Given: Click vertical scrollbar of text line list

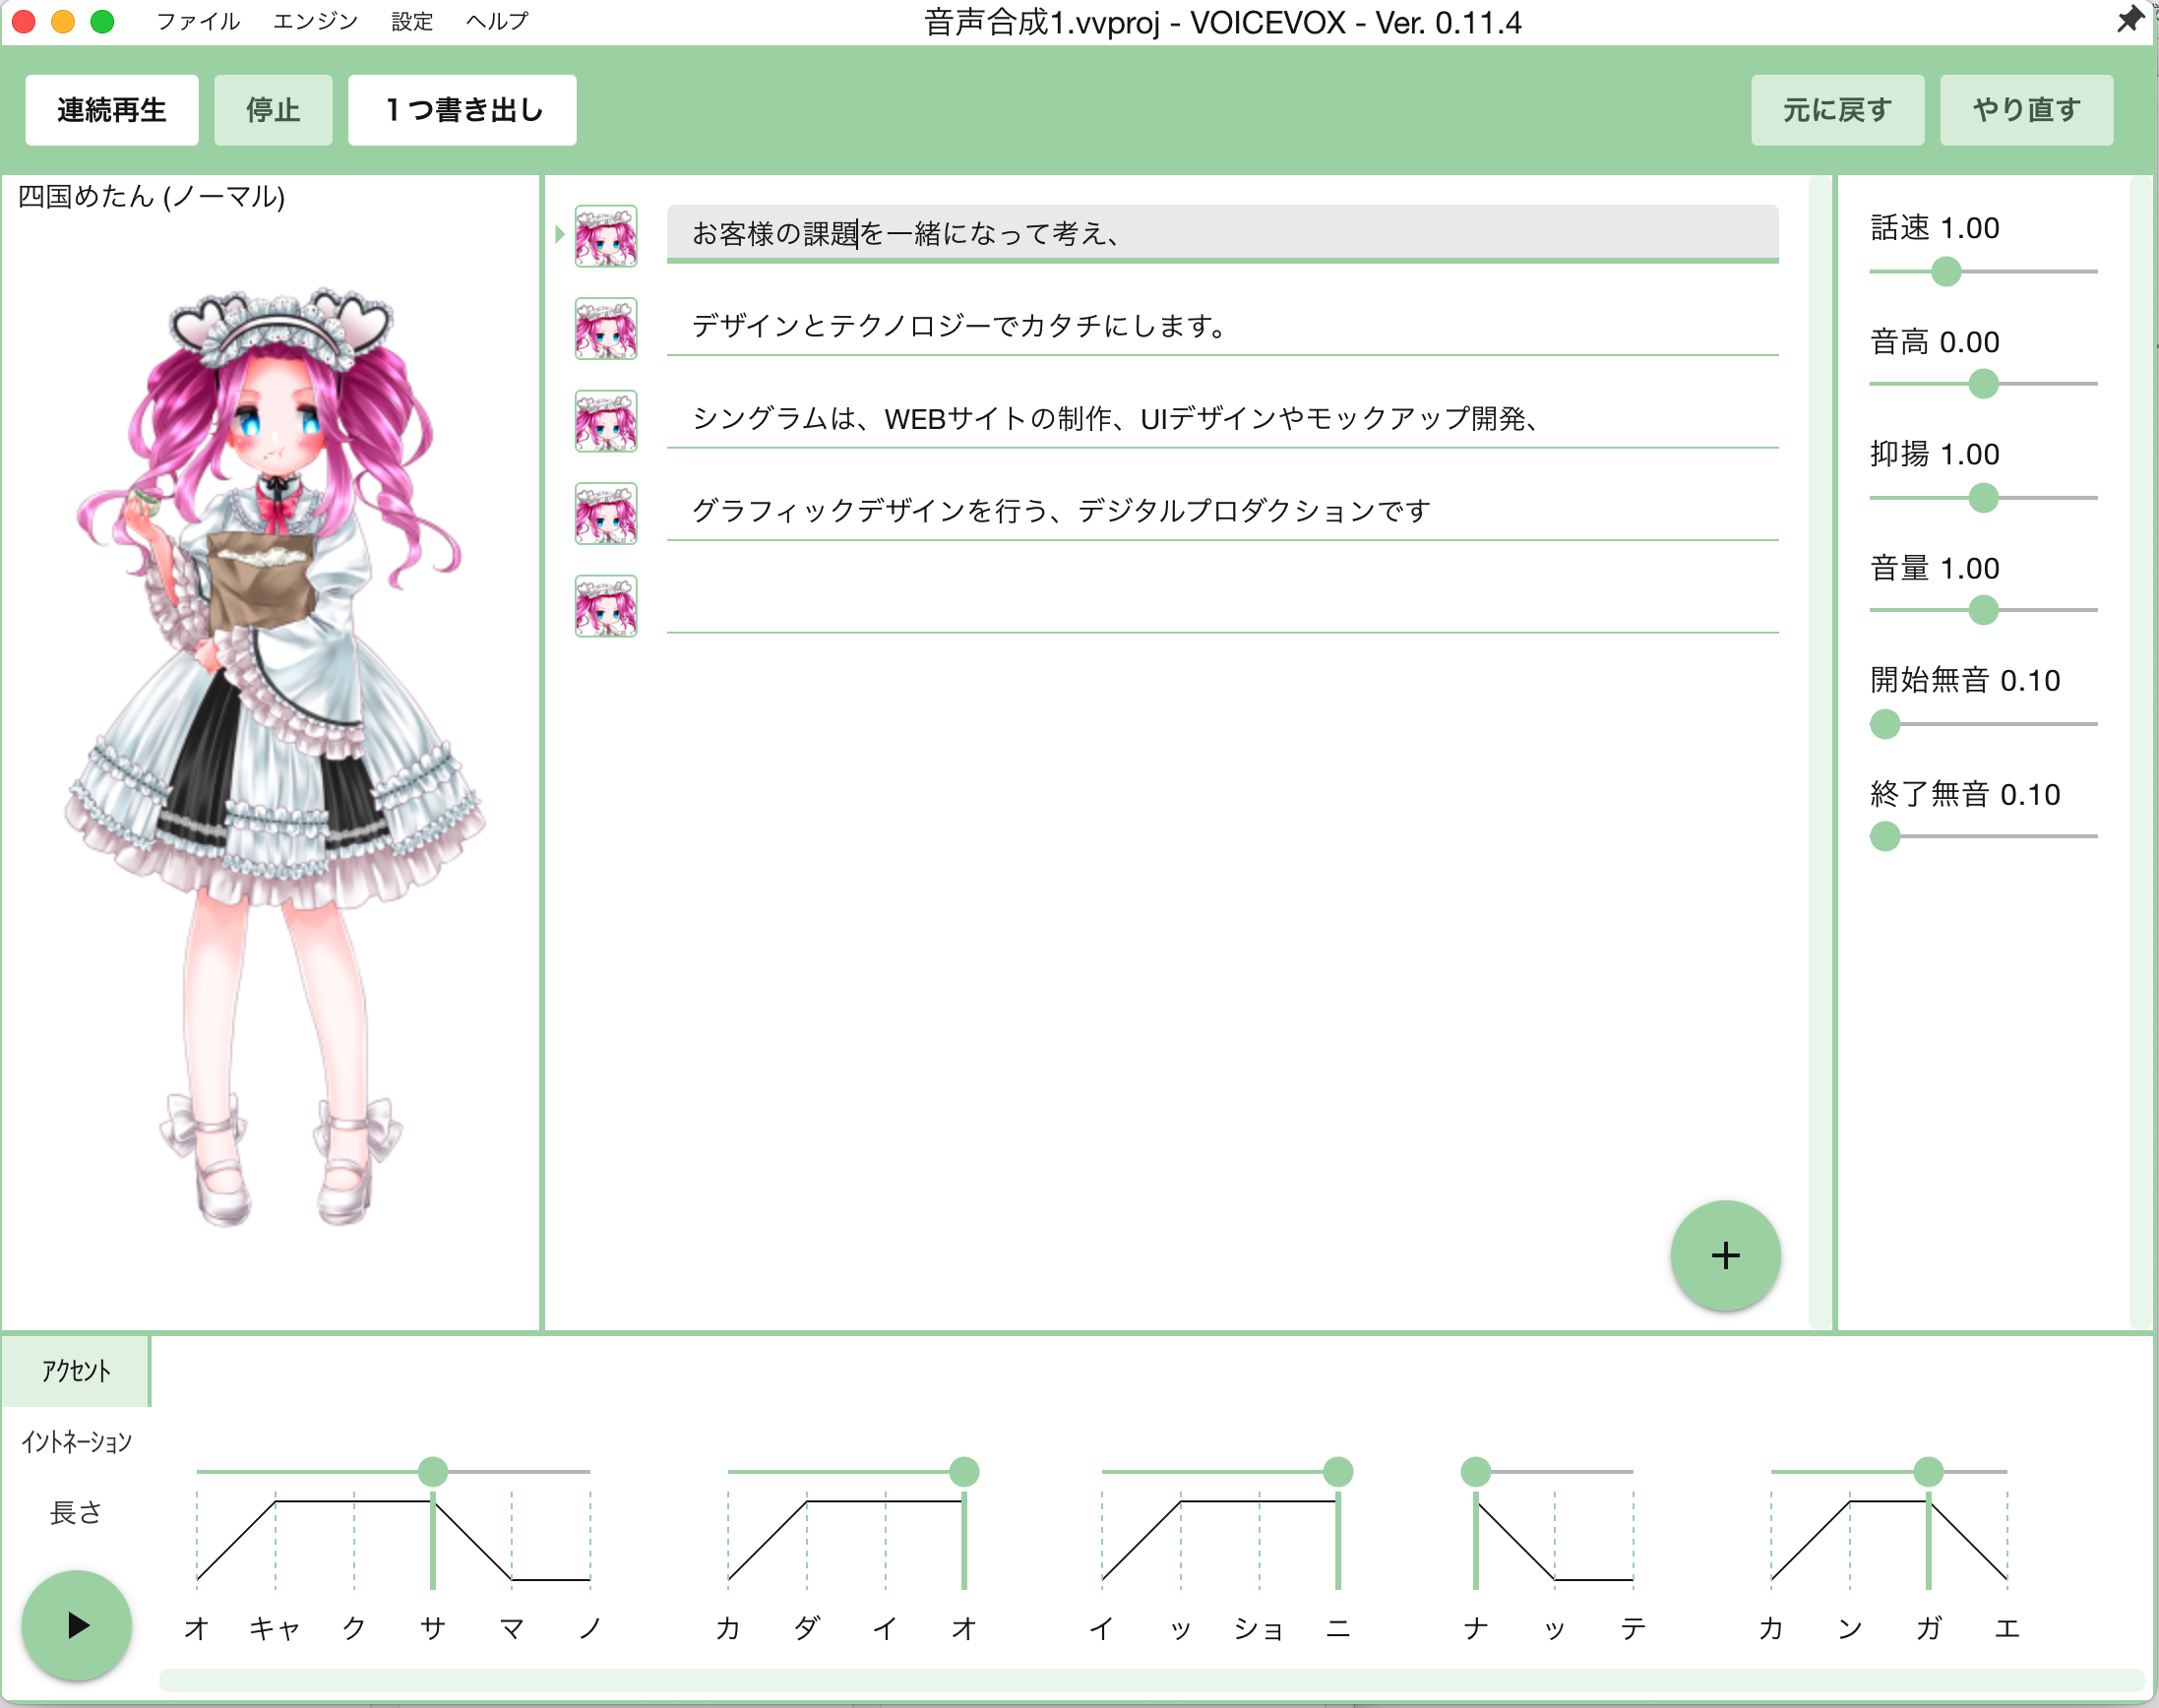Looking at the screenshot, I should (1820, 752).
